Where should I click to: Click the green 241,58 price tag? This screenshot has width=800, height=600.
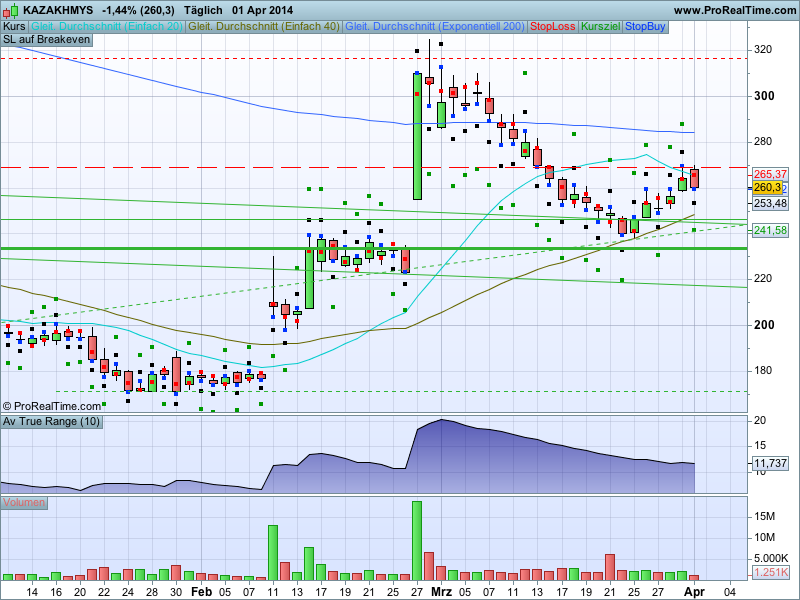(770, 231)
